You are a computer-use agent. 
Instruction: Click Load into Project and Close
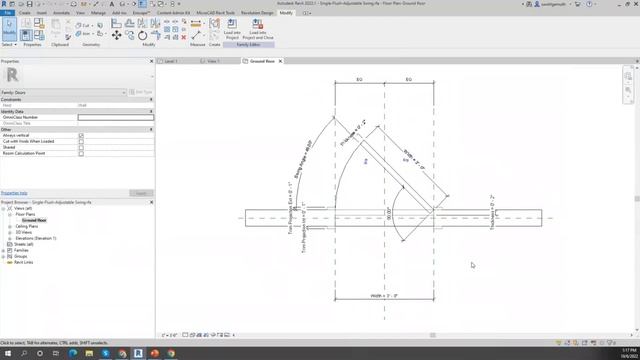258,29
